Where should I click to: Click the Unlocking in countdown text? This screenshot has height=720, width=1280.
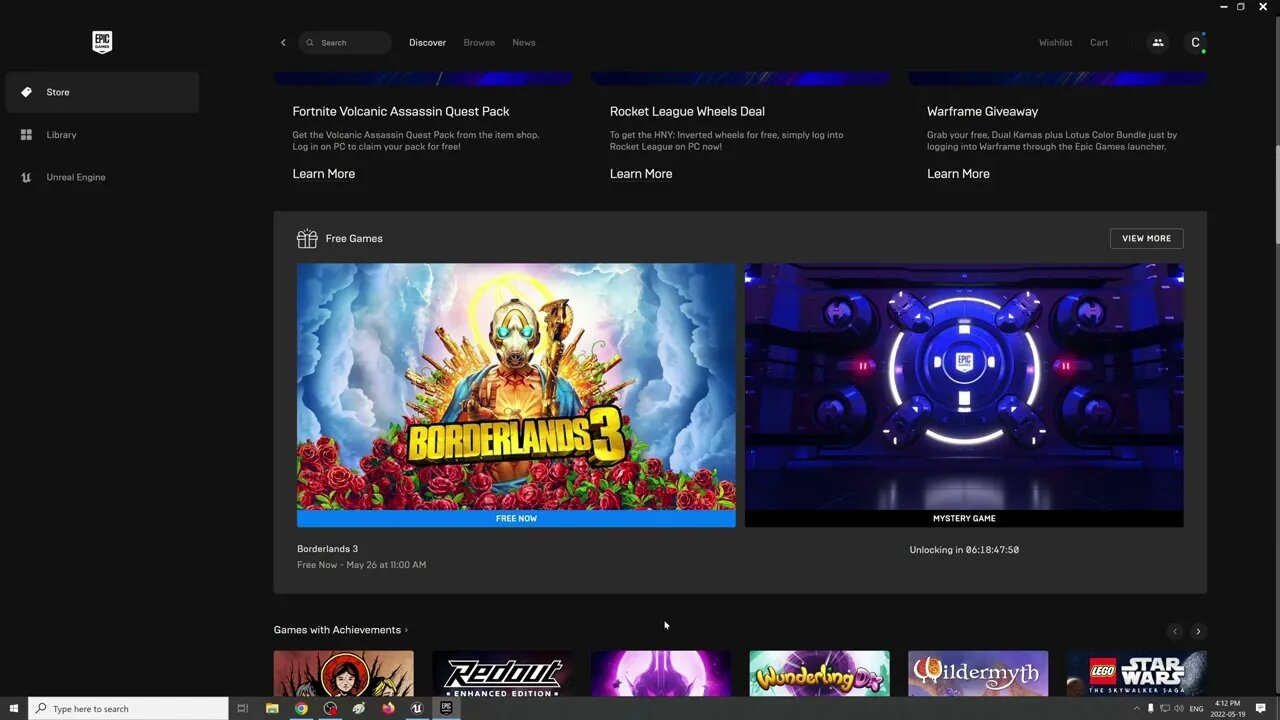tap(964, 550)
